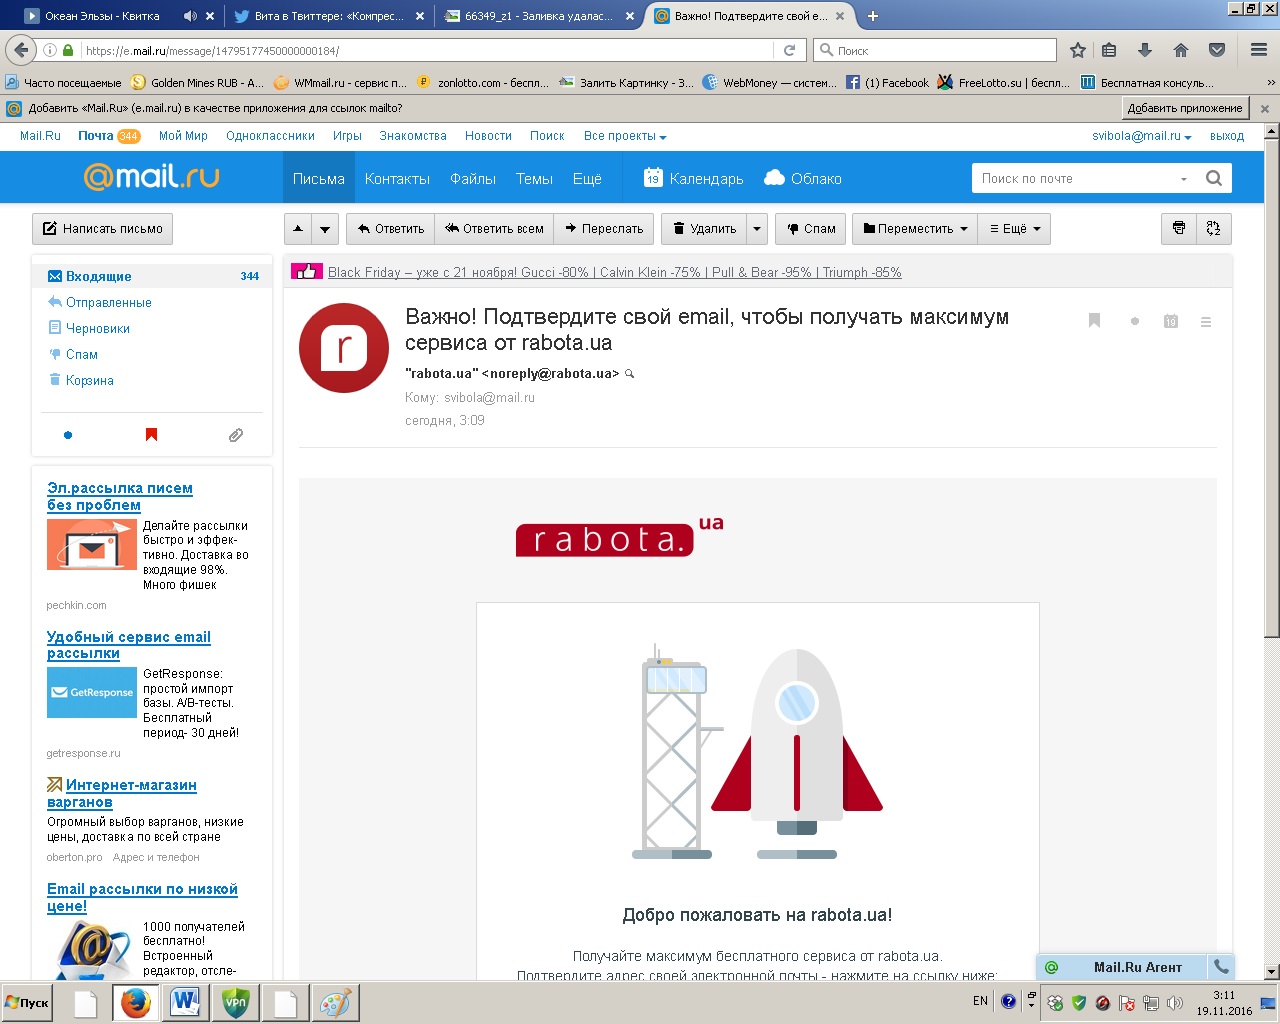Screen dimensions: 1280x1024
Task: Open Paint from the taskbar
Action: tap(335, 1002)
